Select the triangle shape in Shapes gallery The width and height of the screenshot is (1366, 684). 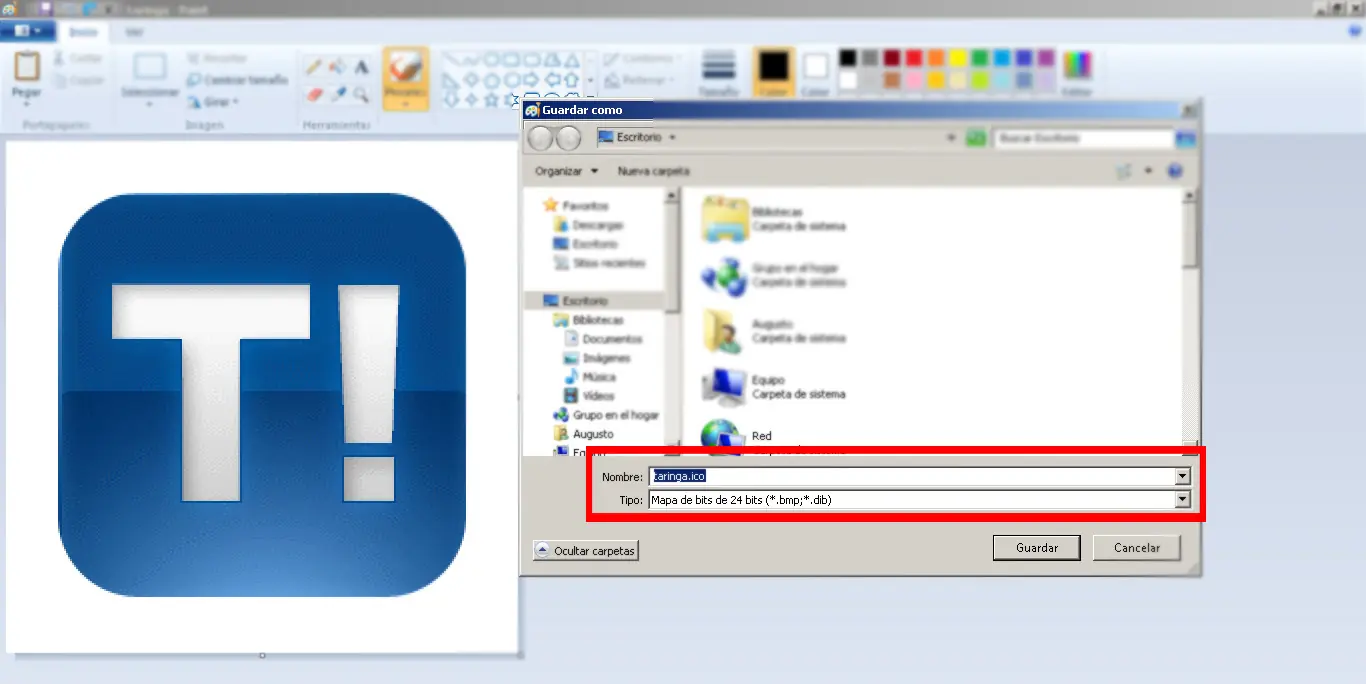click(x=571, y=59)
